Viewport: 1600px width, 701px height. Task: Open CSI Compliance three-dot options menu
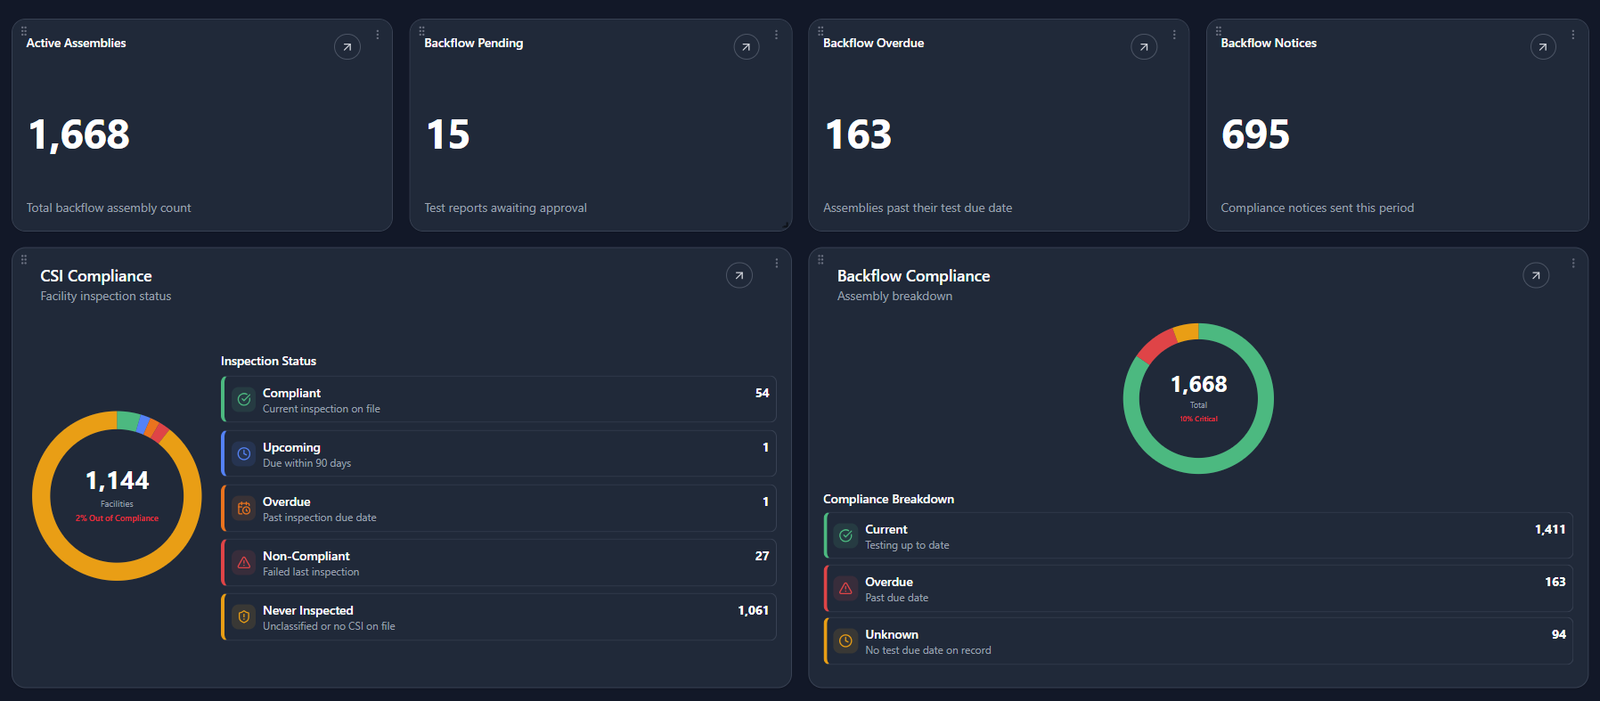coord(776,264)
